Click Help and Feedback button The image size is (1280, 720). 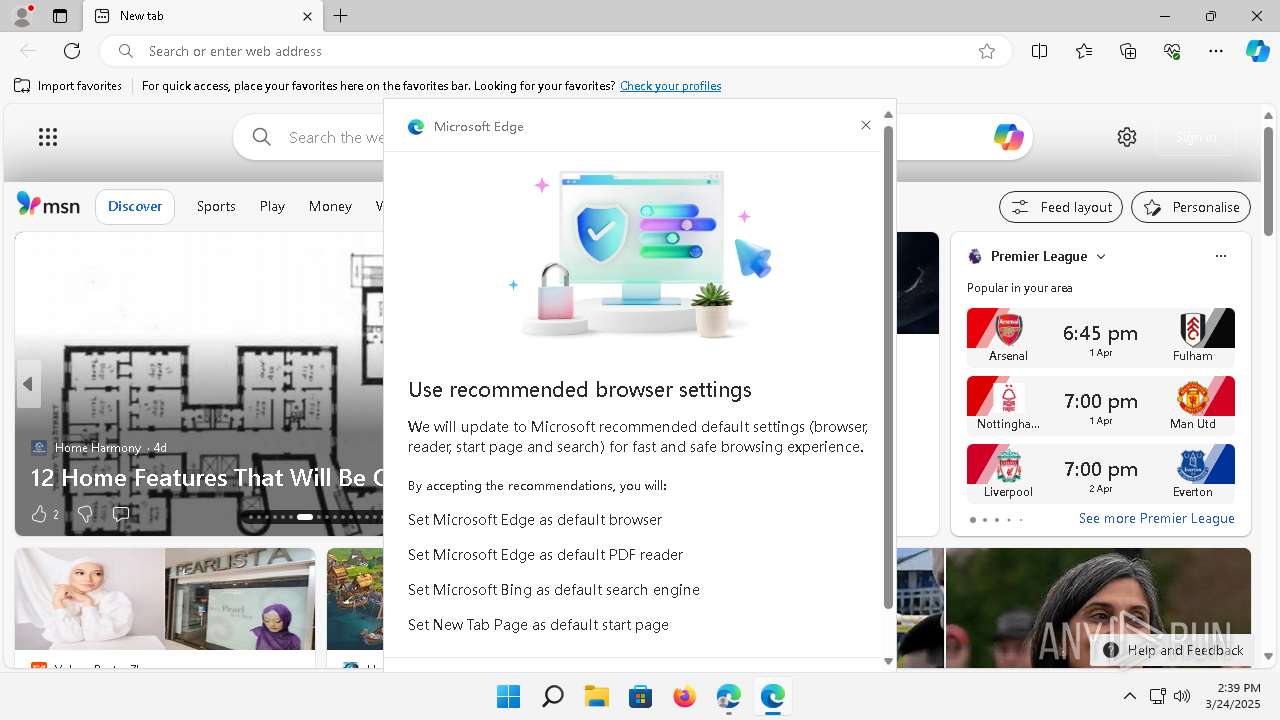click(1173, 650)
